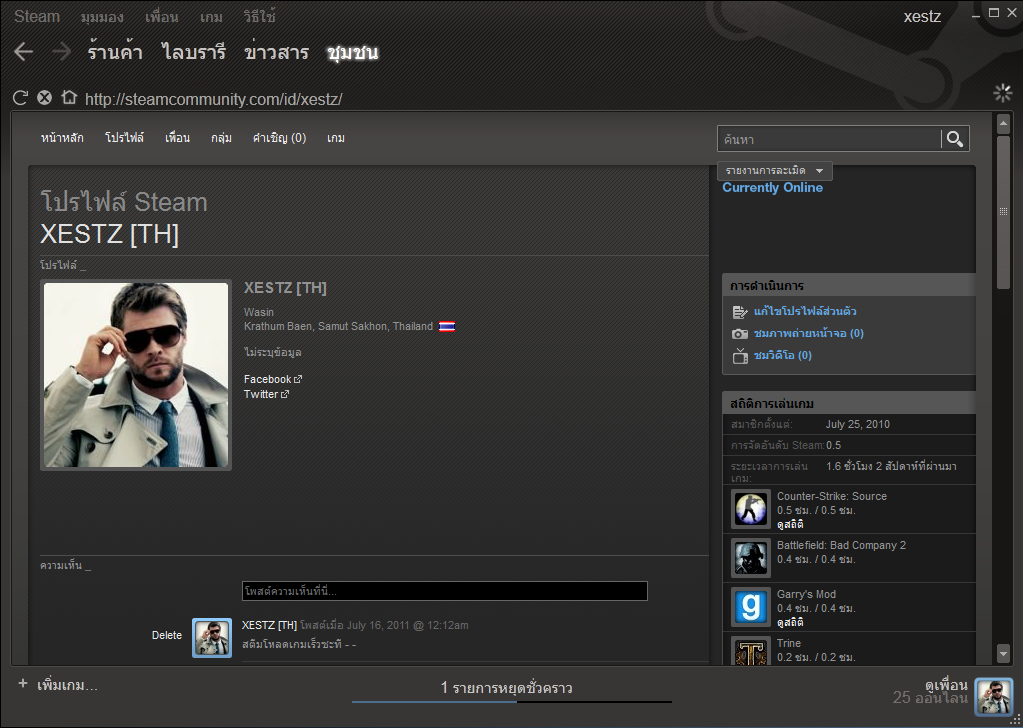Open the วิธีใช้ help menu

point(259,17)
